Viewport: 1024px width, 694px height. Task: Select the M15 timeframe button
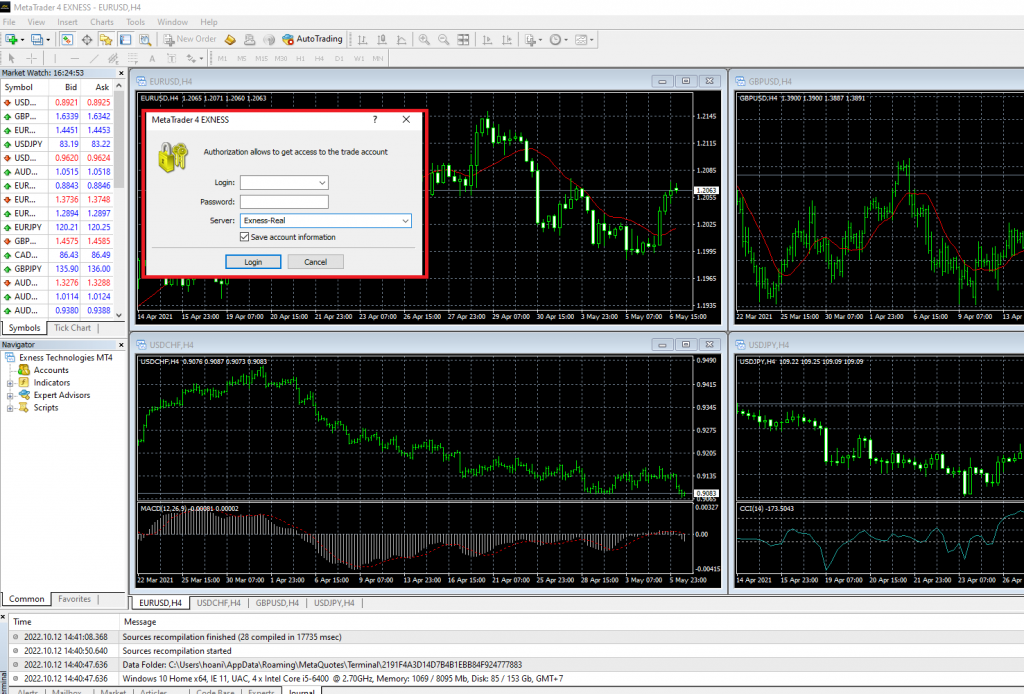pos(261,59)
